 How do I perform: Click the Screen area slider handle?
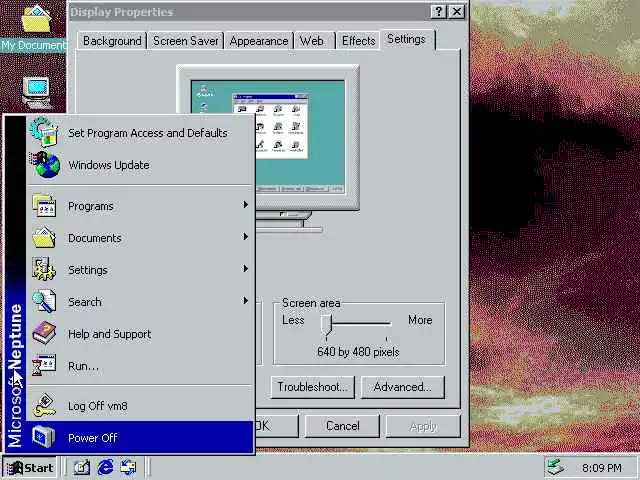pyautogui.click(x=326, y=324)
